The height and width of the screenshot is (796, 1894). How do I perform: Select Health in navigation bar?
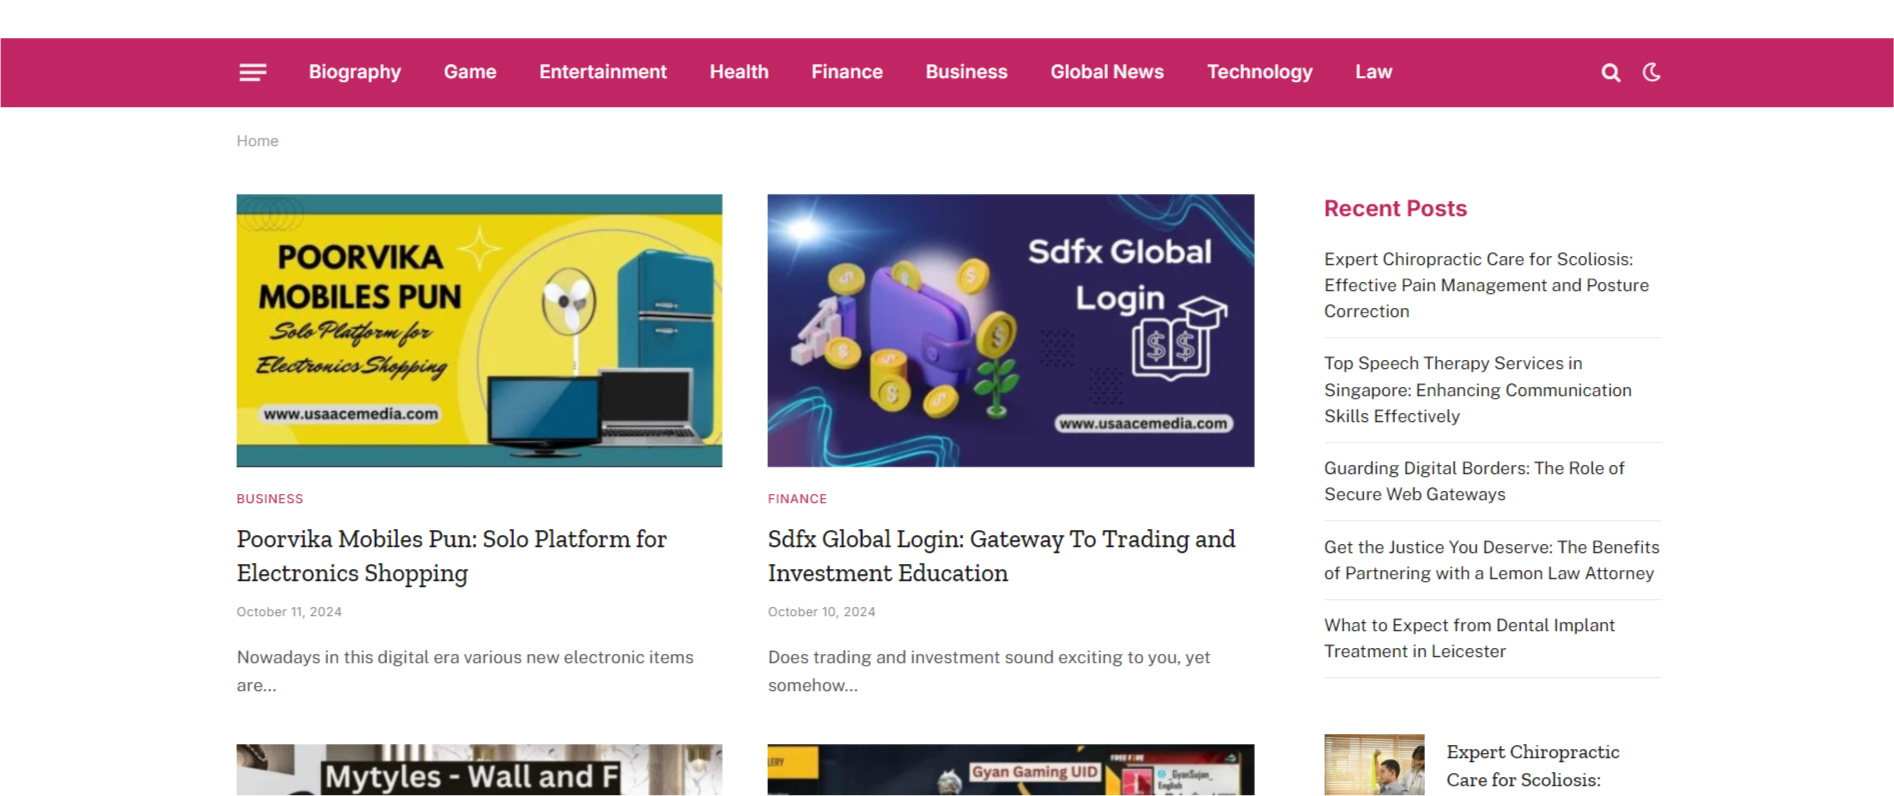tap(739, 72)
